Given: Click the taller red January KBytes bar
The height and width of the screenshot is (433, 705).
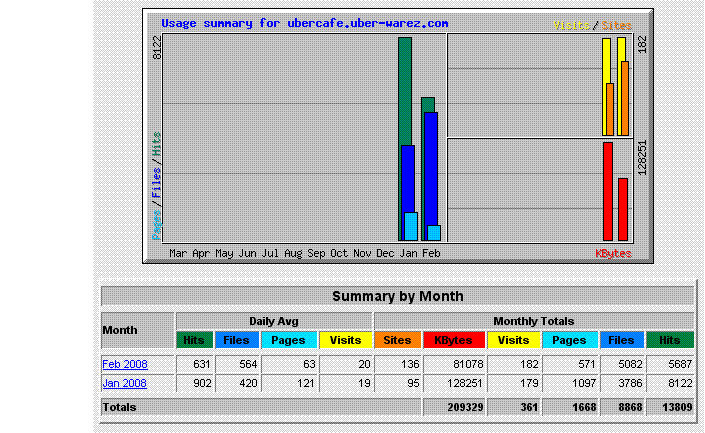Looking at the screenshot, I should pos(608,192).
